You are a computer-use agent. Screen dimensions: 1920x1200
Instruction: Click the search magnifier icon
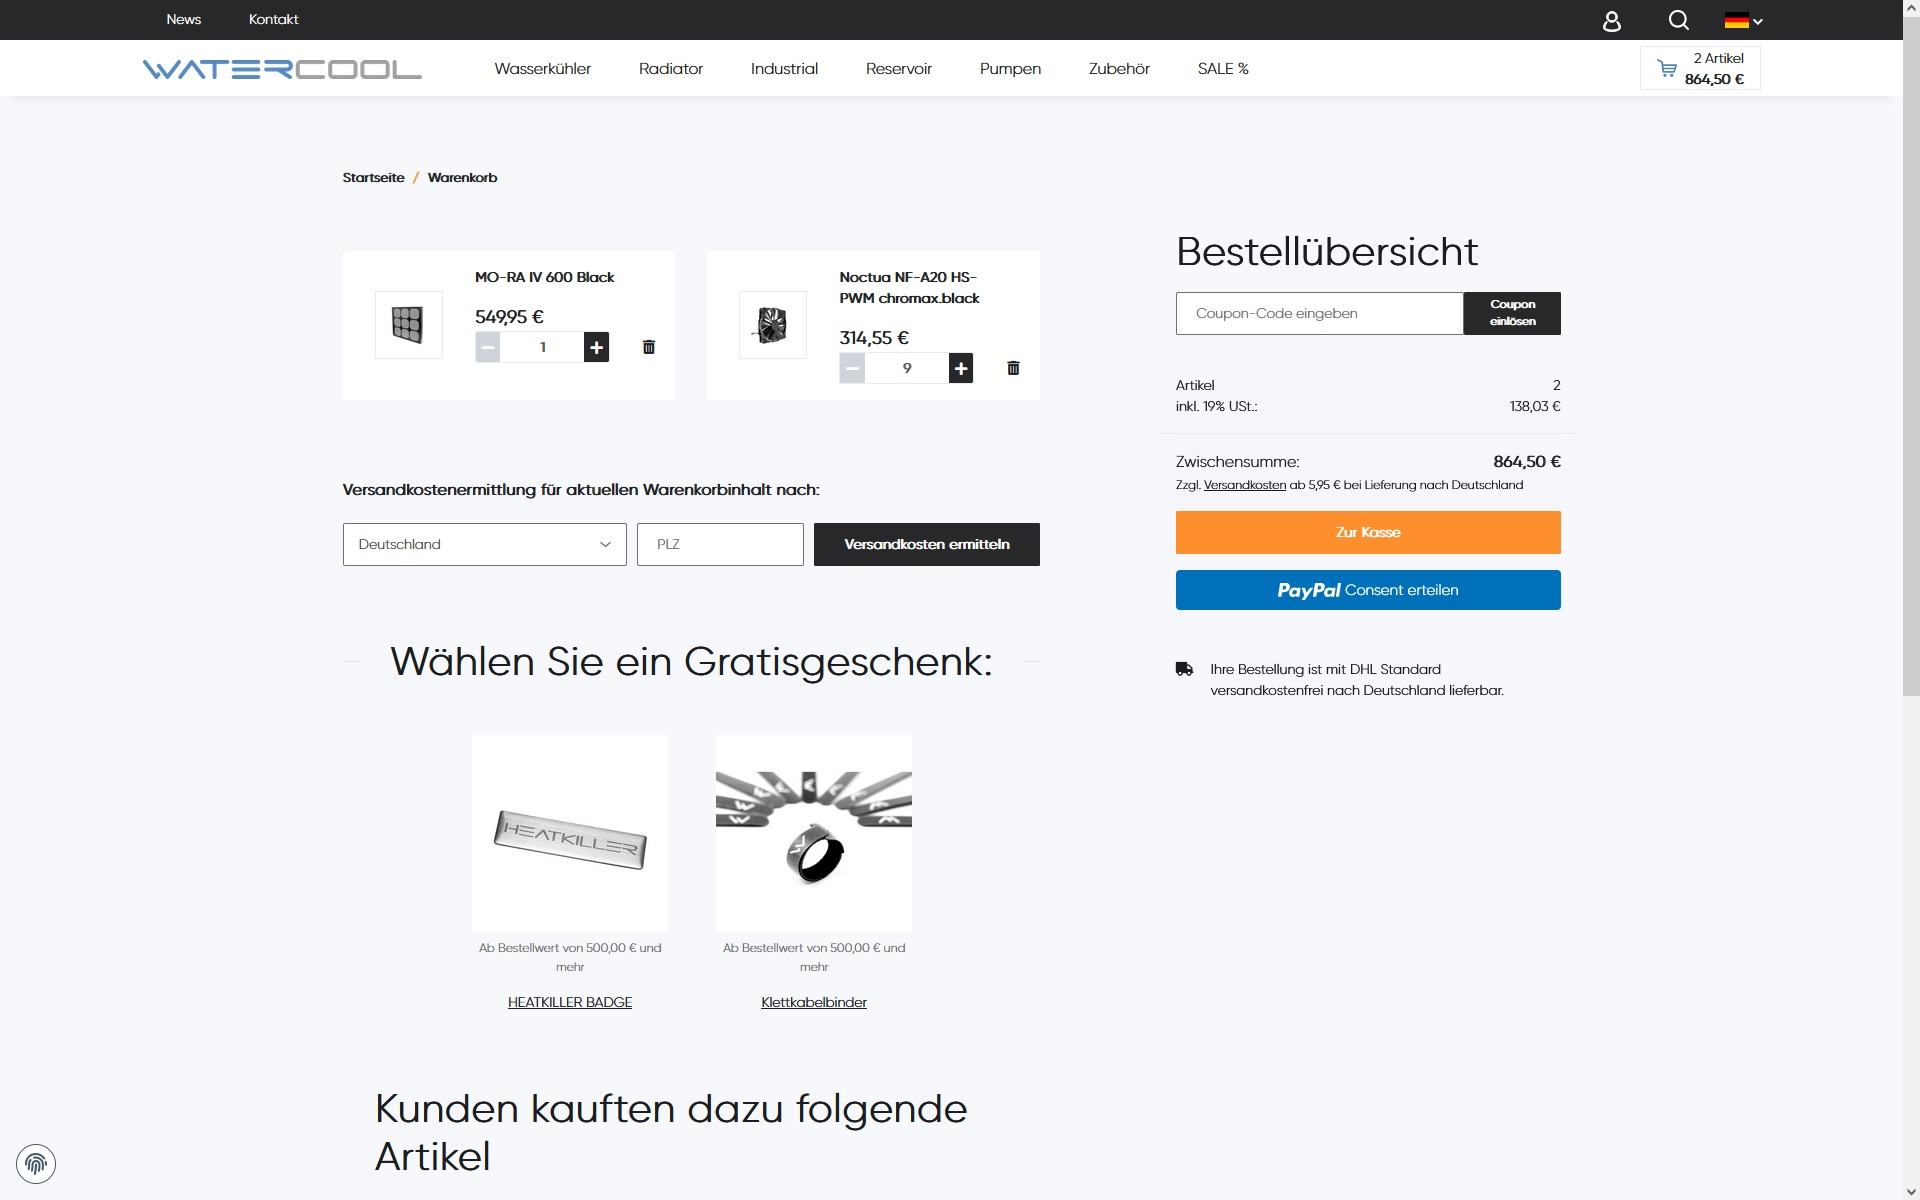pos(1678,20)
